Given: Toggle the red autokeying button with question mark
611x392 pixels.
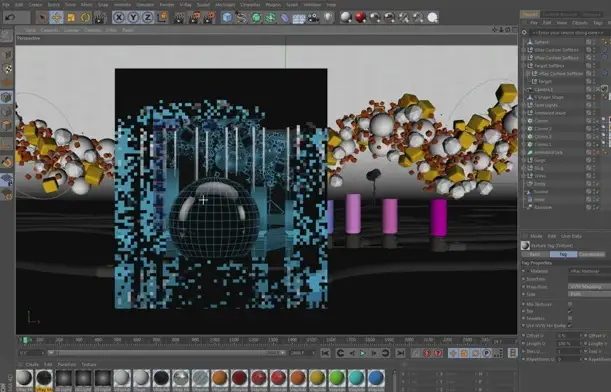Looking at the screenshot, I should pos(438,353).
